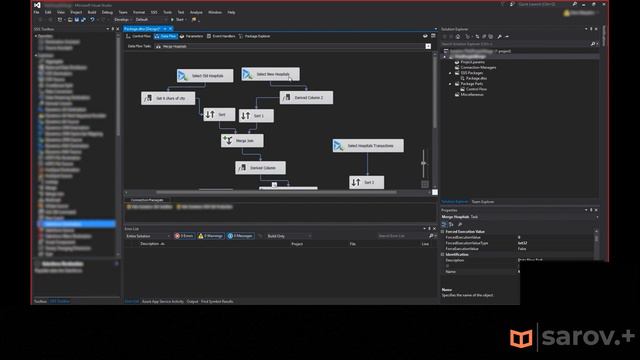Open the Data Flow Task dropdown arrow
Image resolution: width=640 pixels, height=360 pixels.
click(x=428, y=46)
